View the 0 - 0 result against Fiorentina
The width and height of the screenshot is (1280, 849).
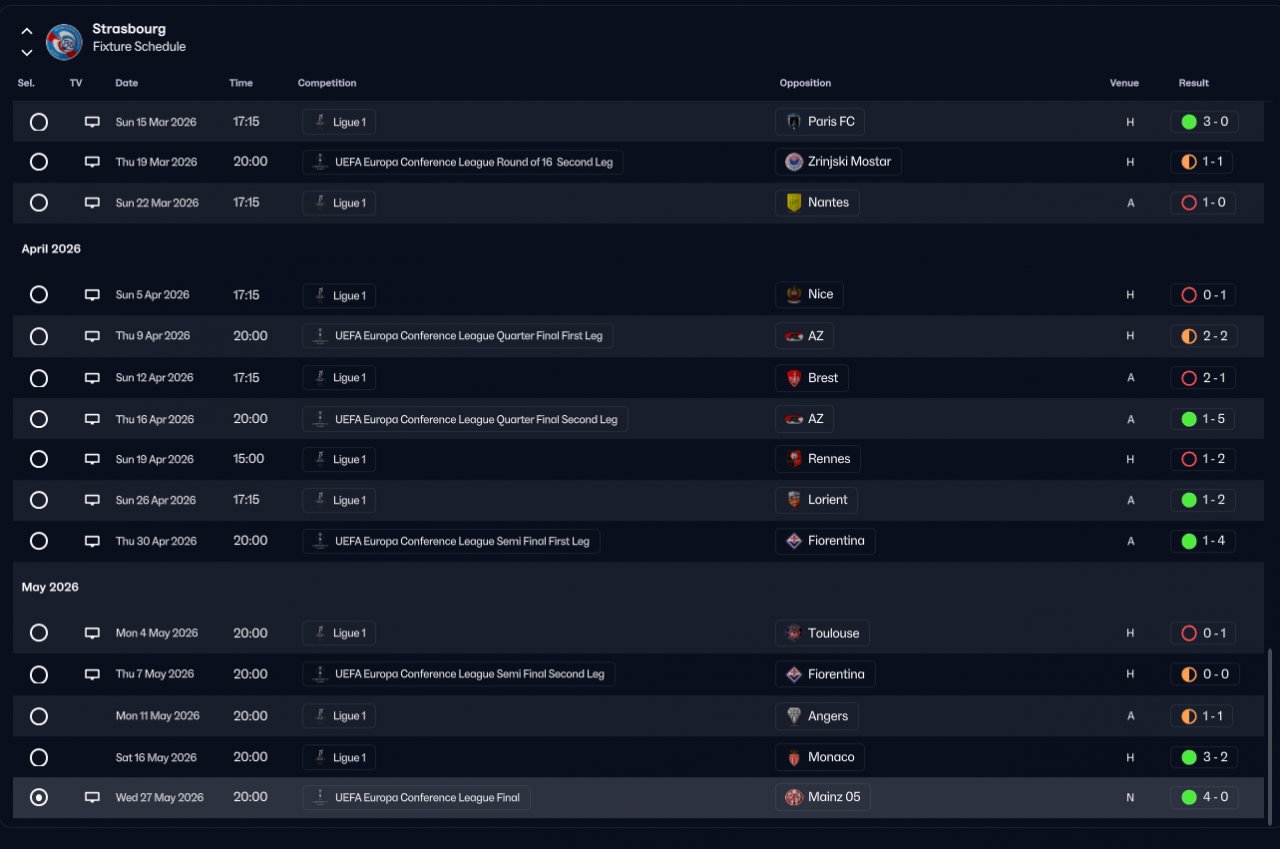pos(1204,674)
